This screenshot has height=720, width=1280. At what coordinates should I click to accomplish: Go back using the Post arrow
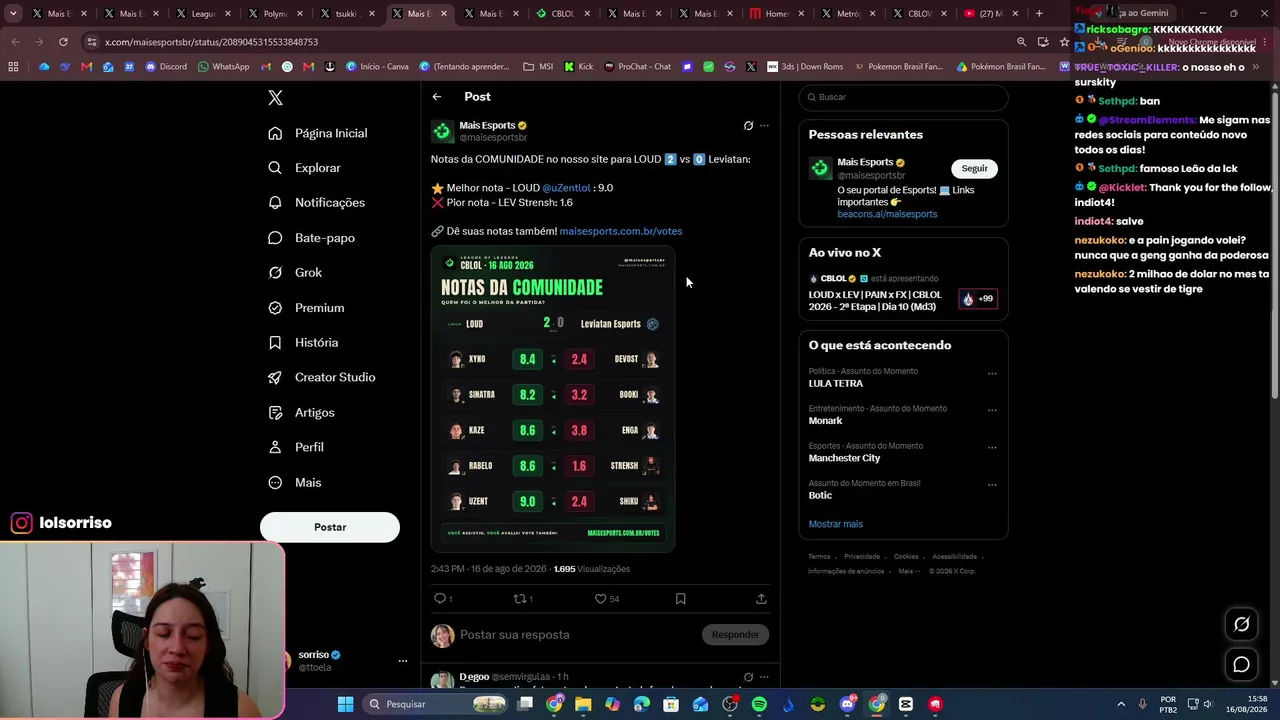(437, 97)
